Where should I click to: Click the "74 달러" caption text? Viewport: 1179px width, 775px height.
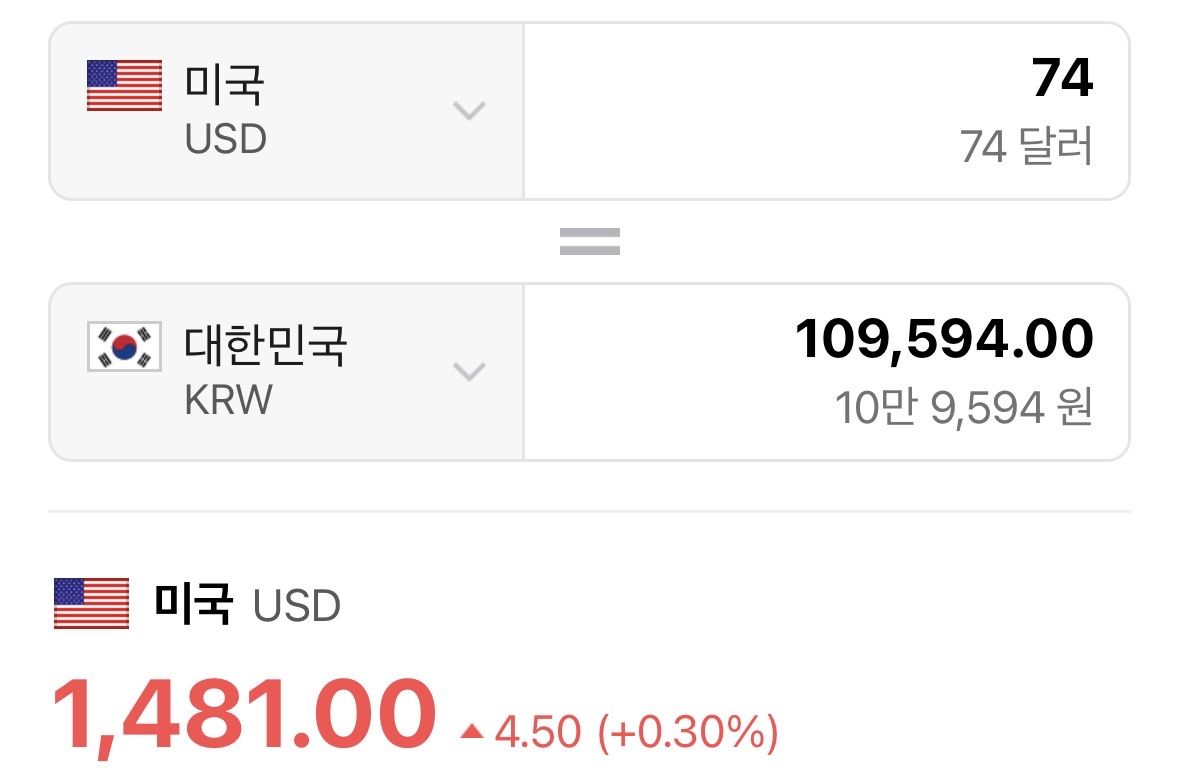[x=1026, y=148]
